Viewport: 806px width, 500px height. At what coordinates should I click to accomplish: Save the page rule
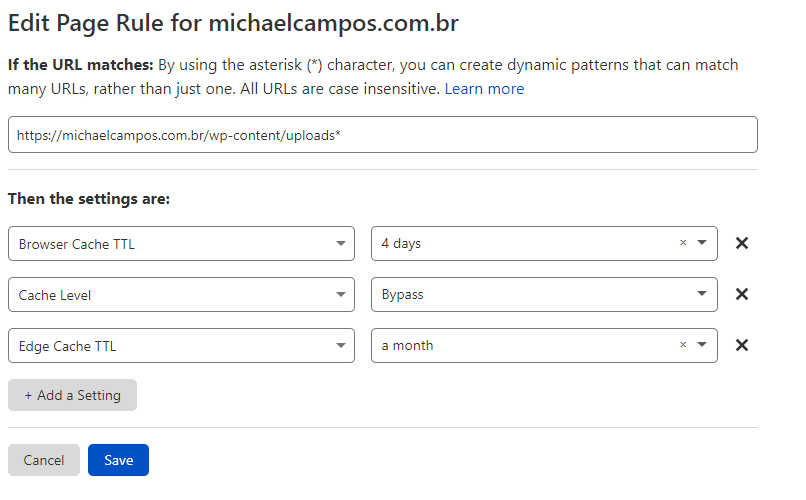click(118, 460)
